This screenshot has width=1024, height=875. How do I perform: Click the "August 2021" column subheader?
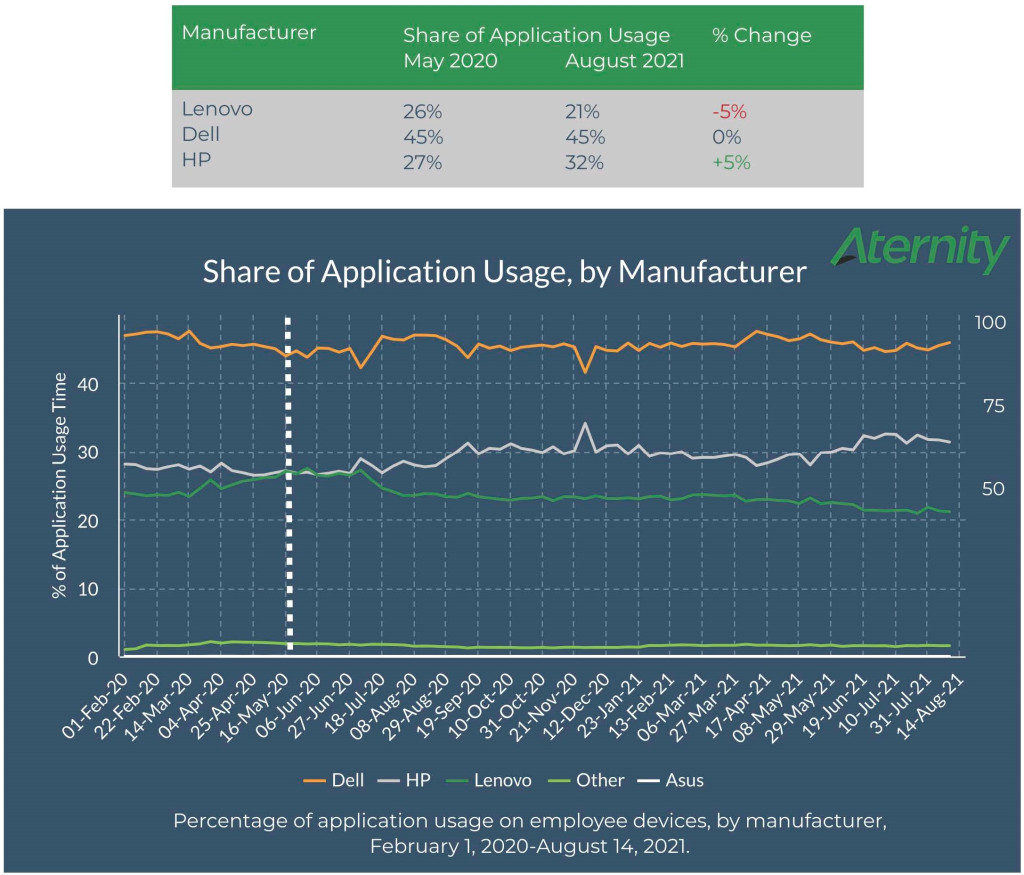tap(624, 61)
